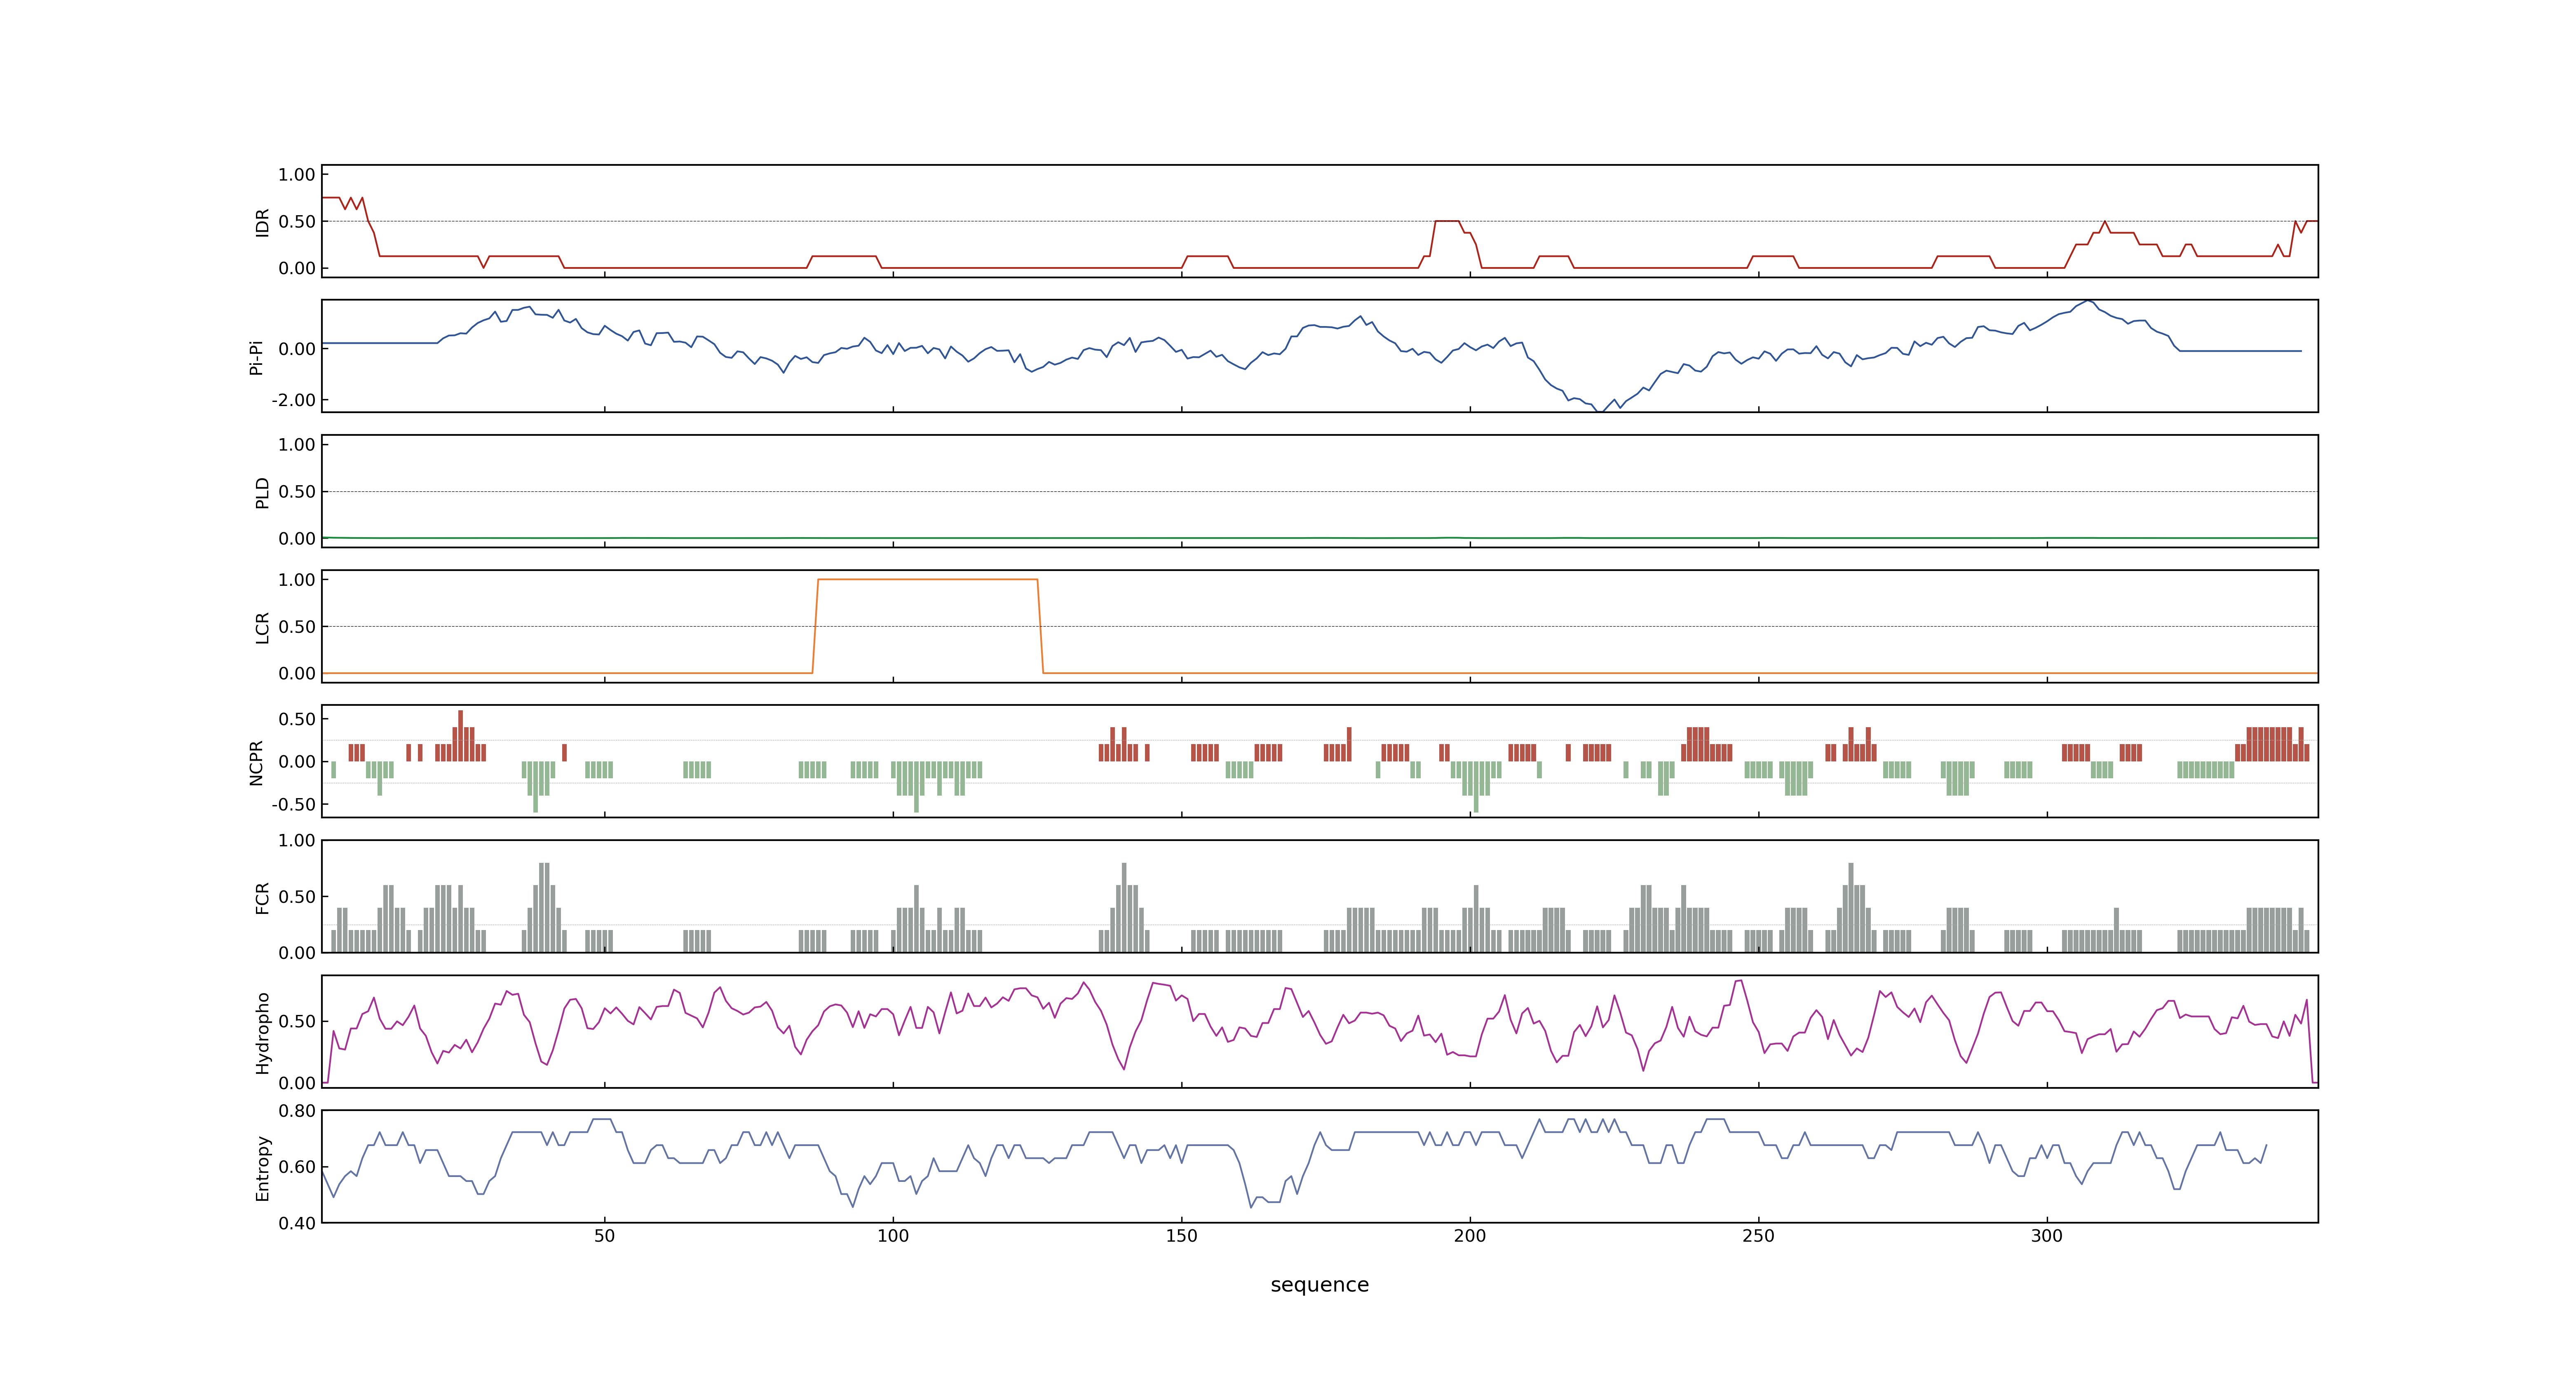Click the 1.00 tick of FCR panel
This screenshot has width=2576, height=1374.
(297, 841)
